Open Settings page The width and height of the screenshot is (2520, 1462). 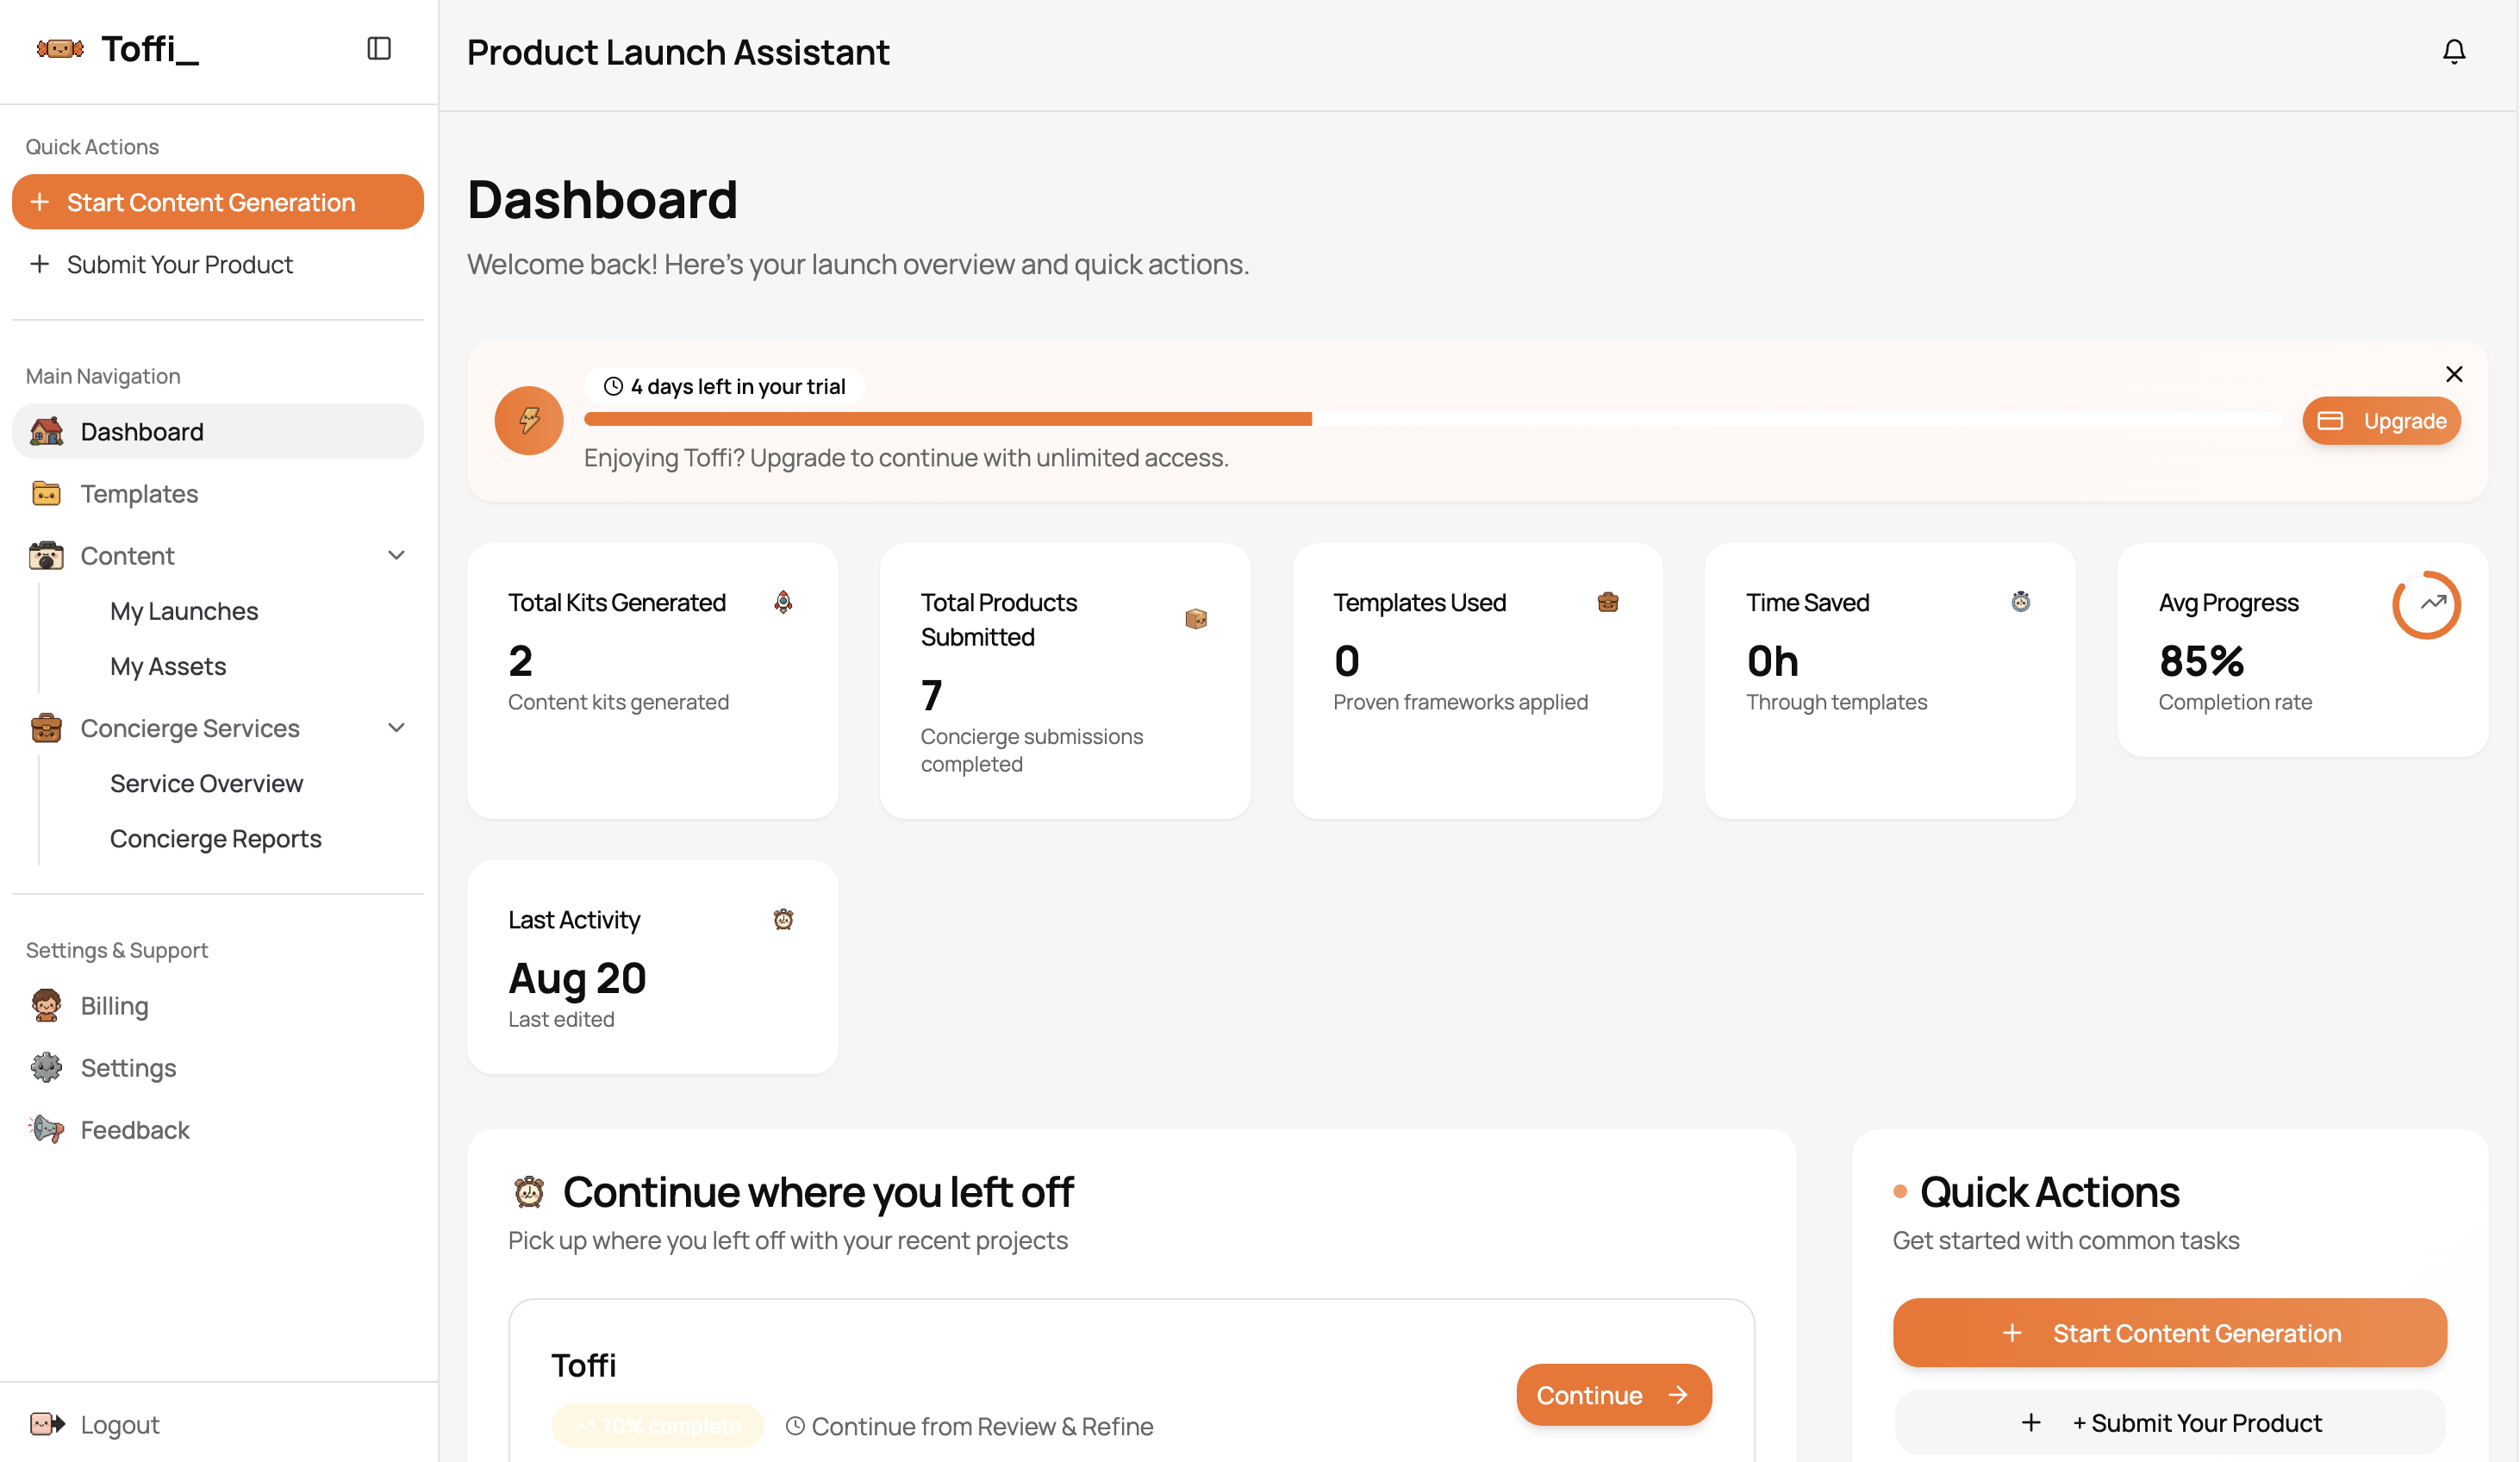pyautogui.click(x=218, y=1067)
